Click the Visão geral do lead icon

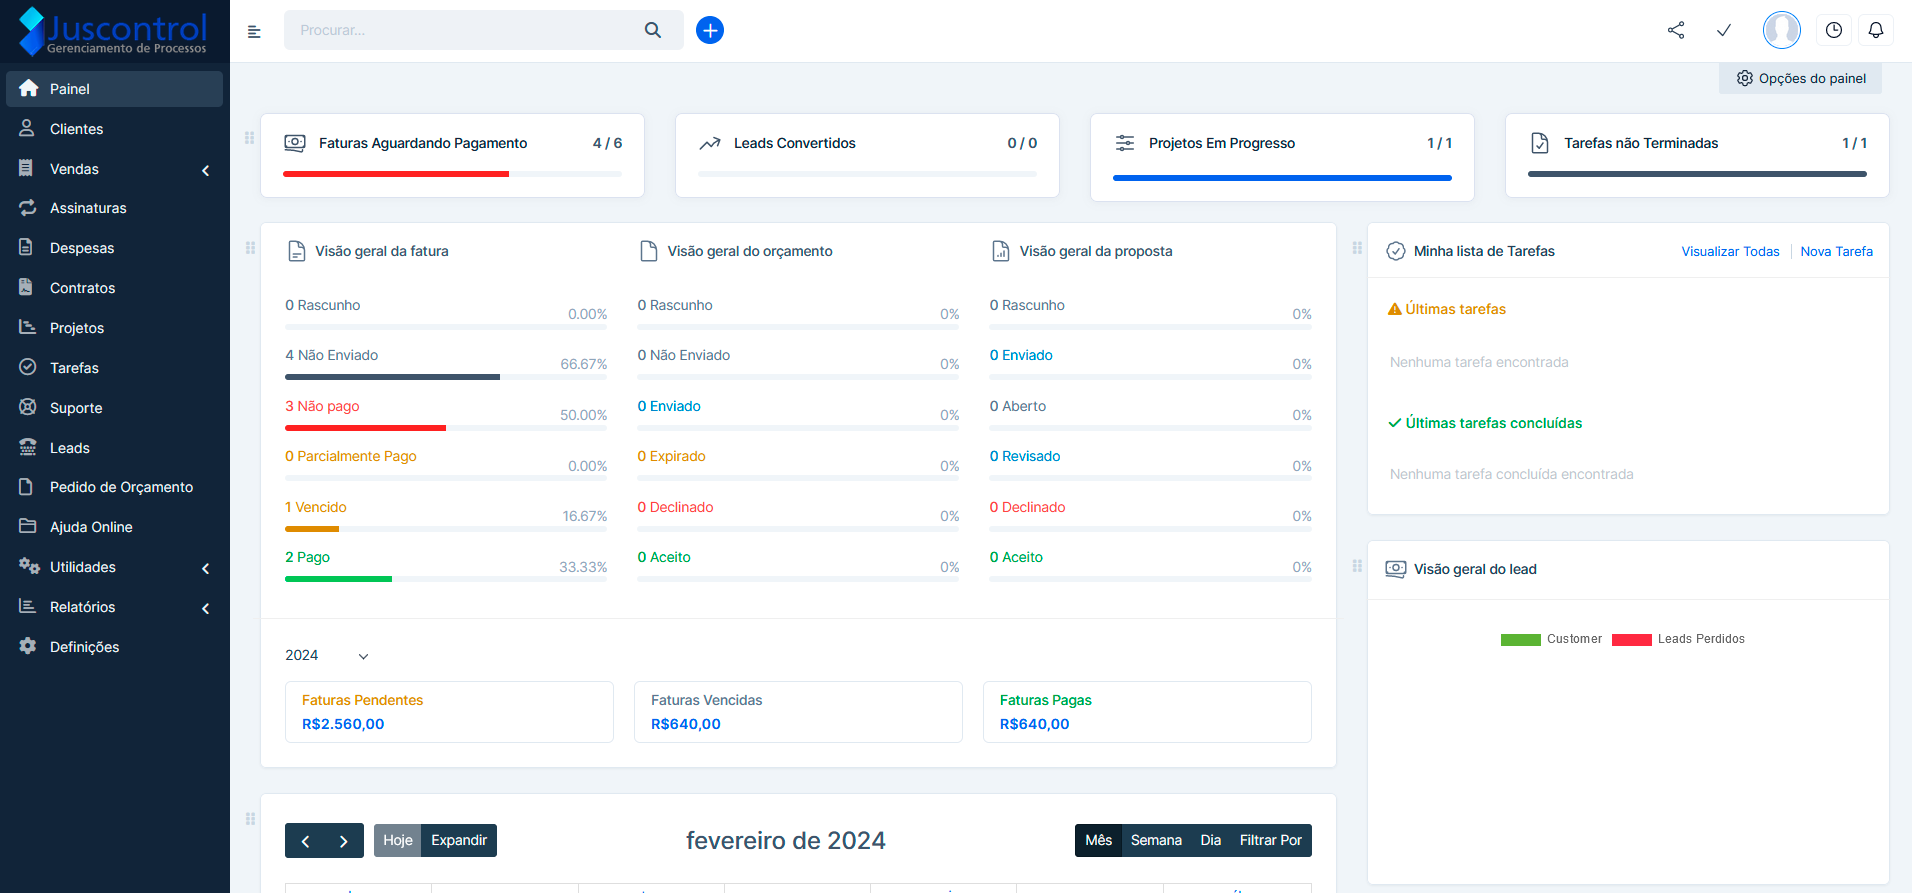click(1396, 569)
